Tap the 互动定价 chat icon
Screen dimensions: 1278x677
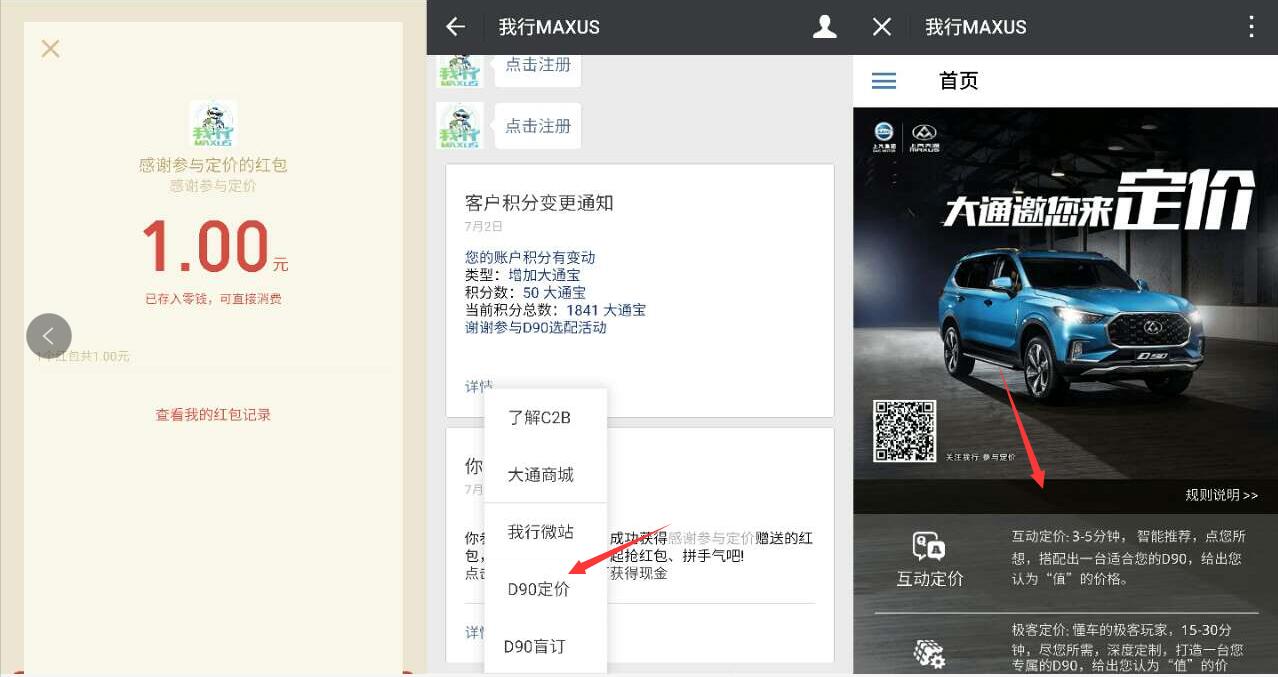click(929, 547)
